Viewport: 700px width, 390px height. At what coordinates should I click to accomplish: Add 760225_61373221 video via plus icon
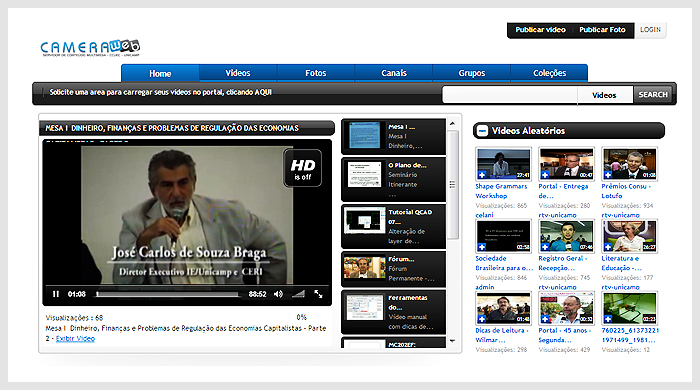(608, 319)
